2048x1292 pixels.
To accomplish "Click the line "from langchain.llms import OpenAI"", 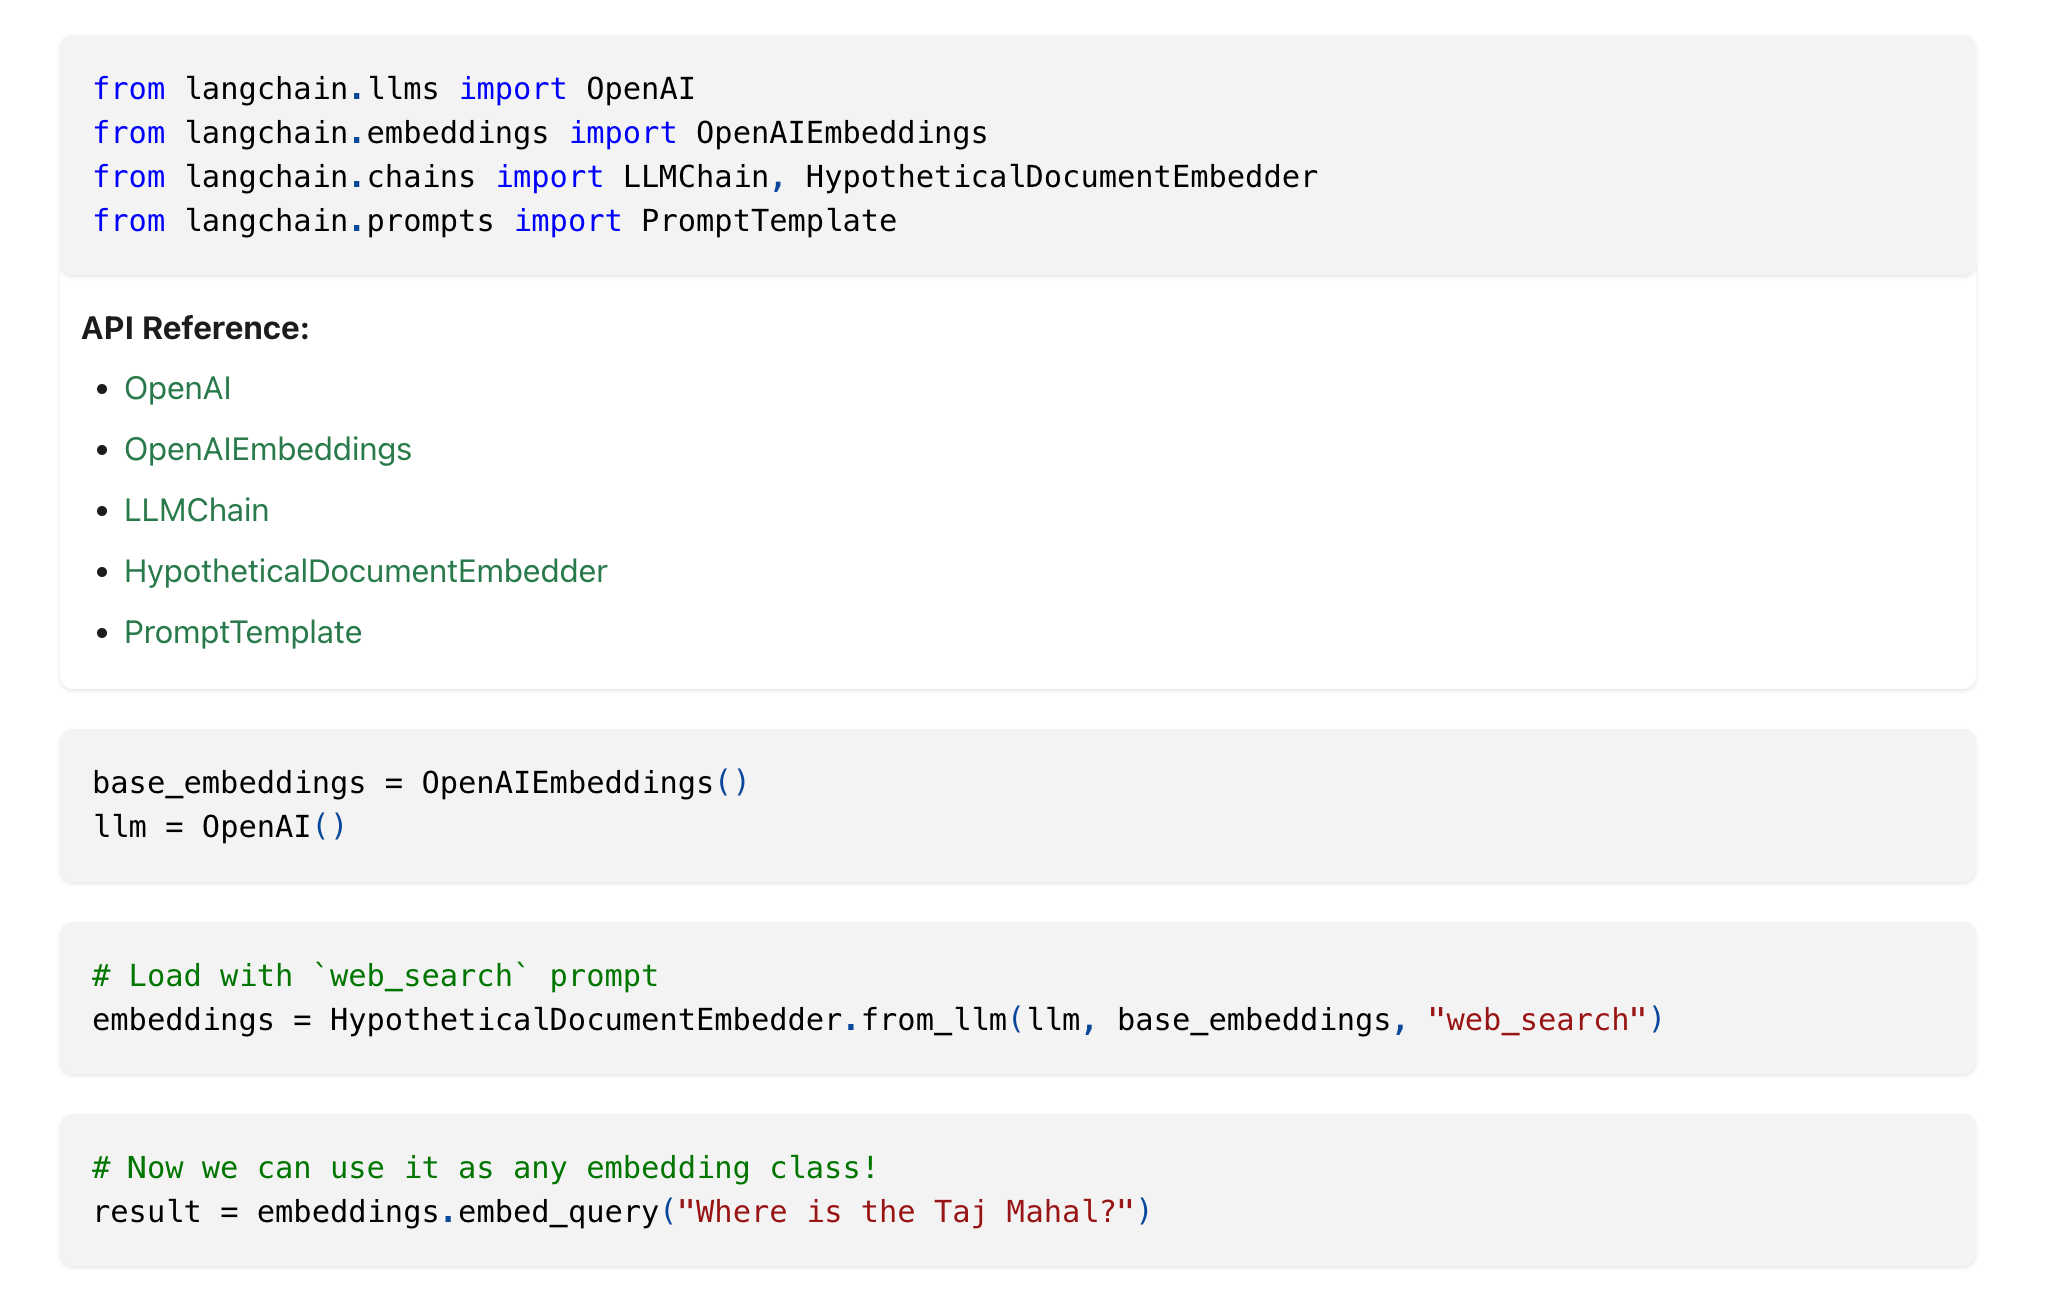I will point(394,89).
